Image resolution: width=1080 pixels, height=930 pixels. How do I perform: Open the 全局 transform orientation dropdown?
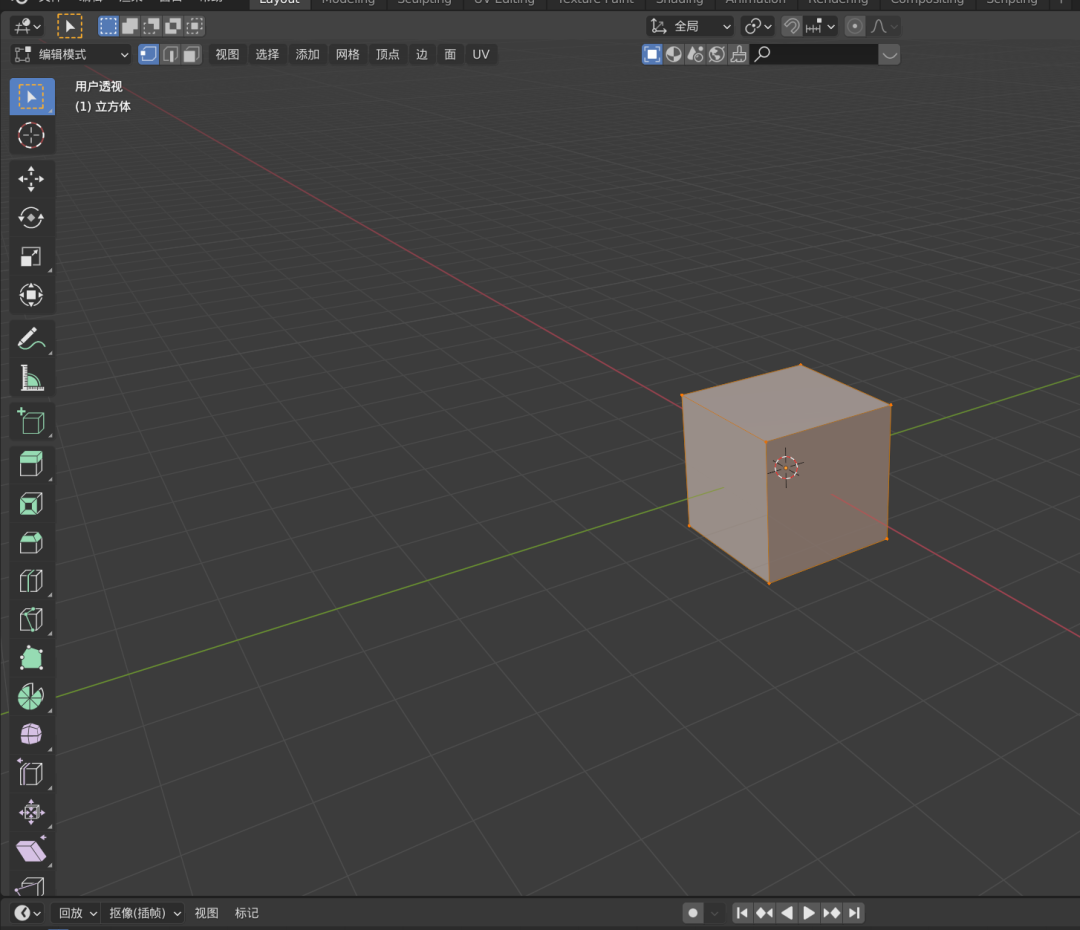click(x=690, y=26)
